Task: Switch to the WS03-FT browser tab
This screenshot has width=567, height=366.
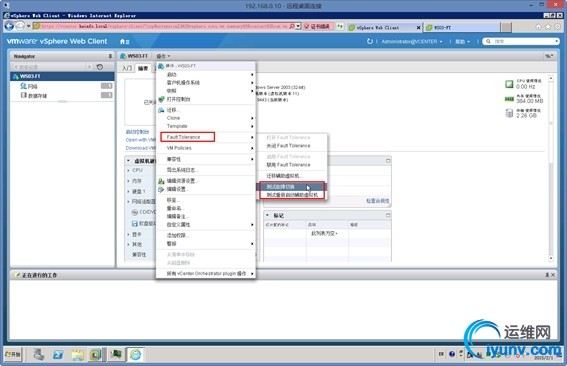Action: pos(461,27)
